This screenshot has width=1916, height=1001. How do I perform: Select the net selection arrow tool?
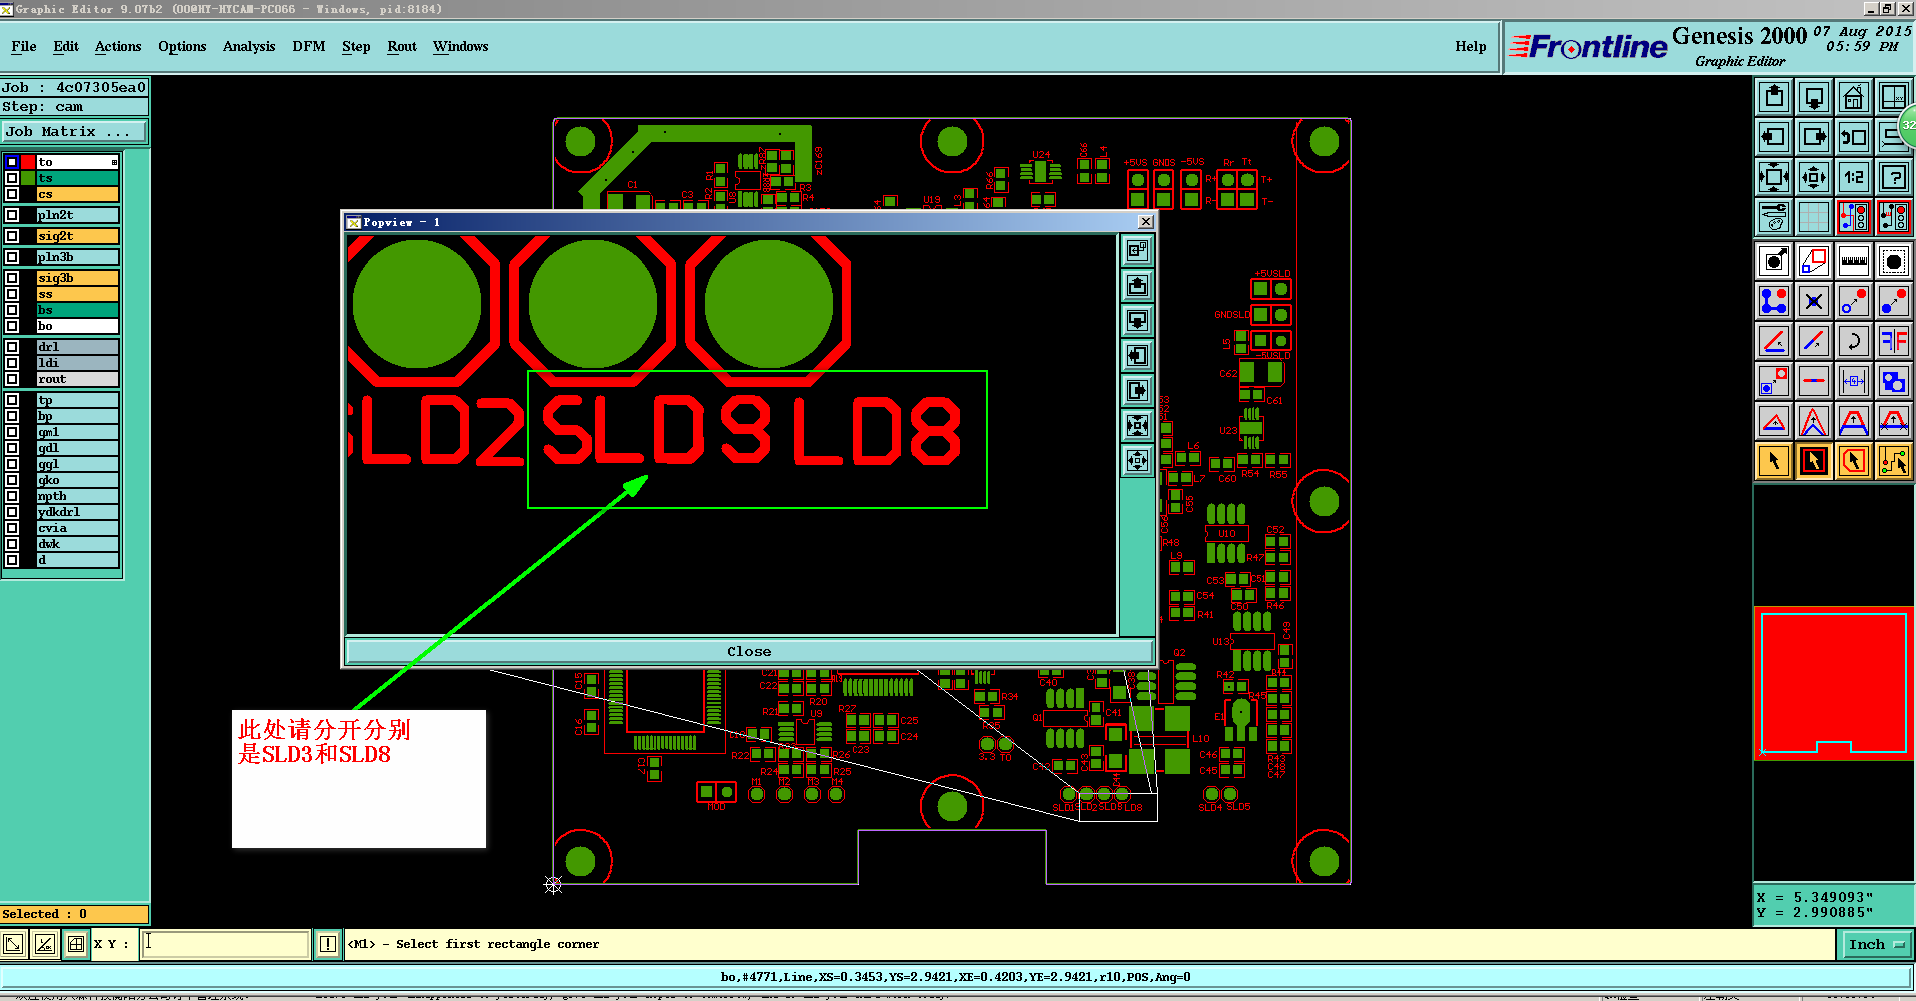coord(1894,461)
